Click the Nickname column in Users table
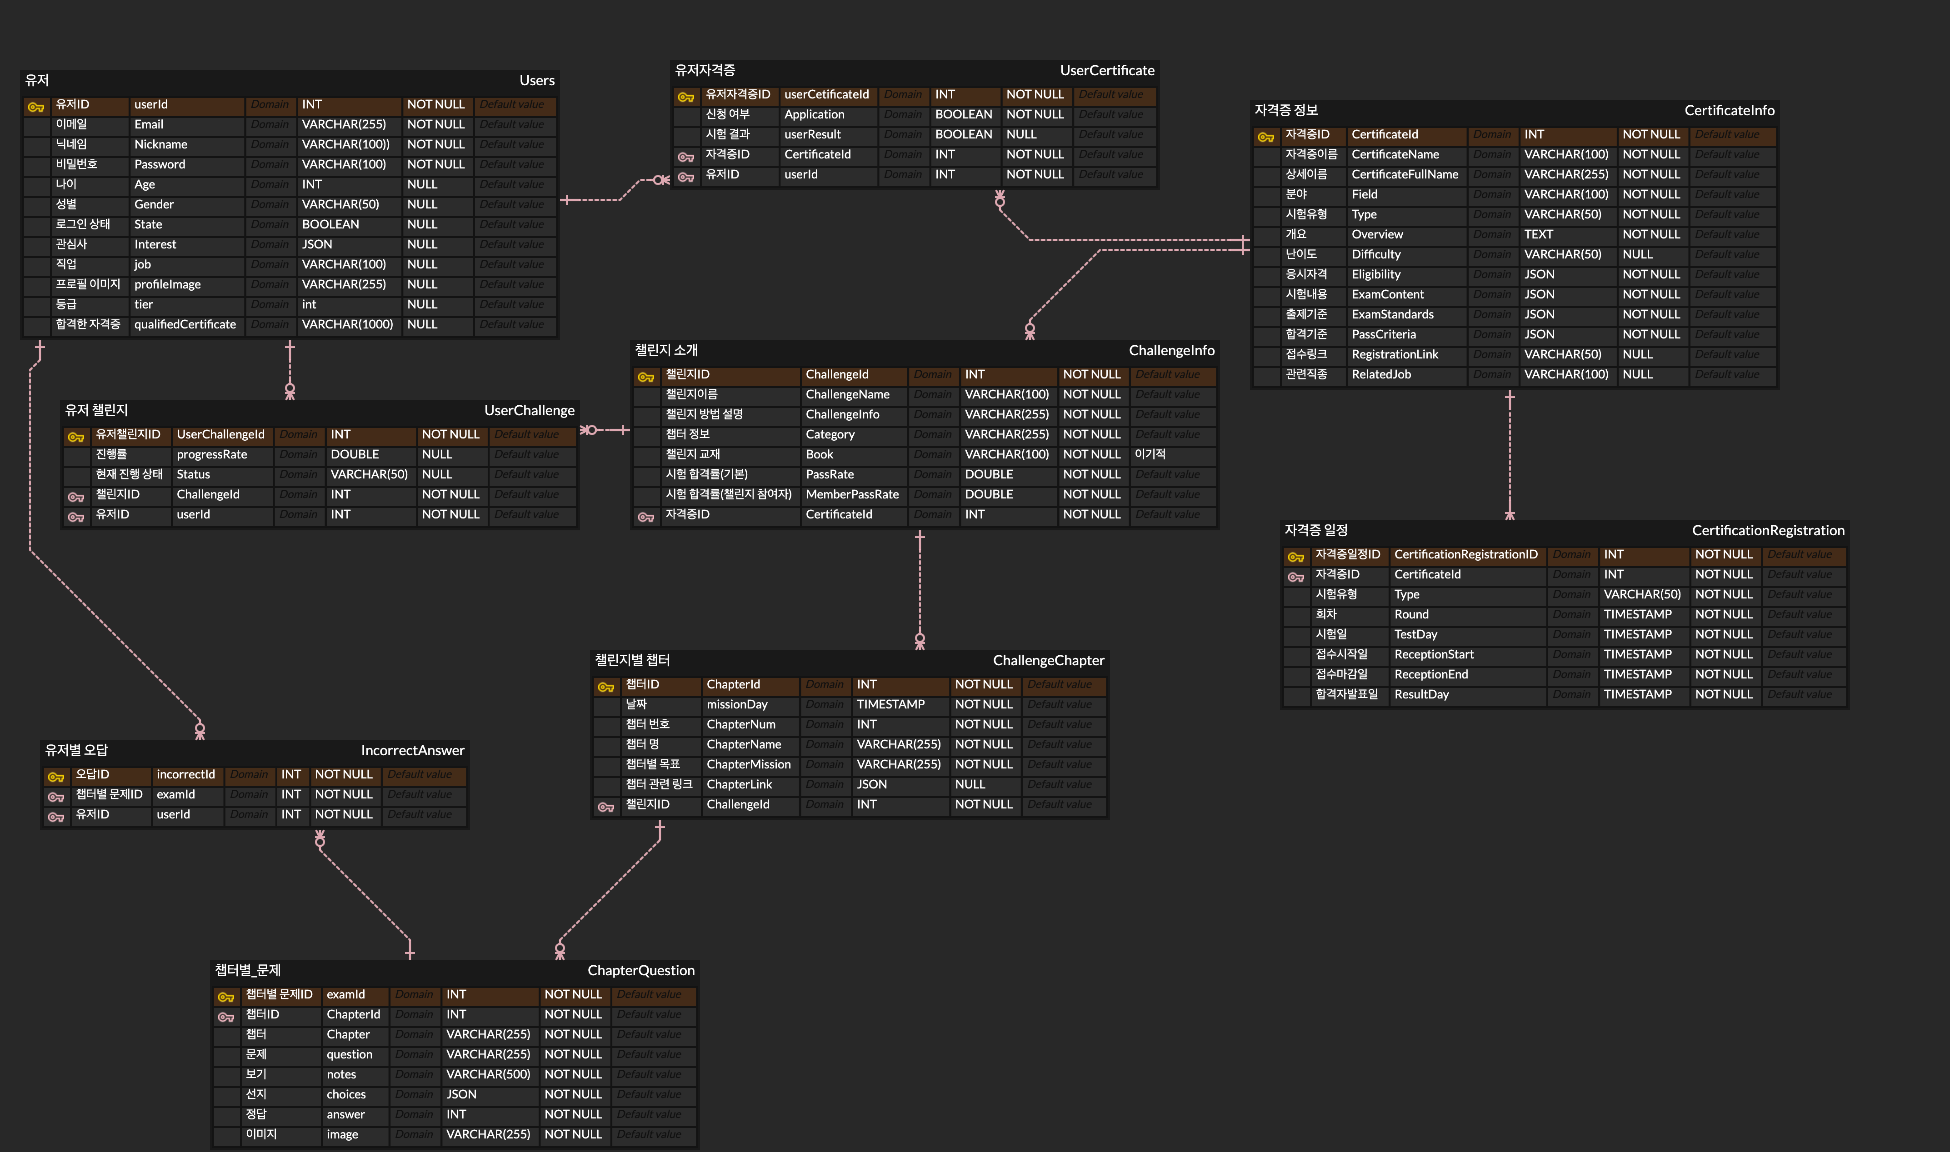This screenshot has height=1152, width=1950. pos(161,144)
